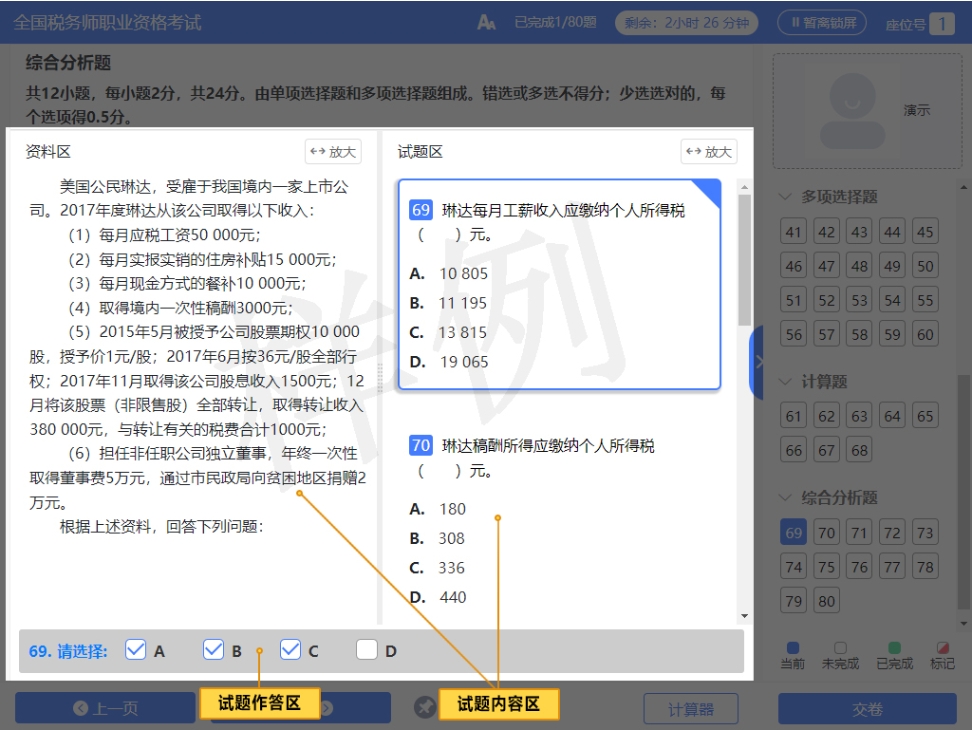Click the font size adjustment icon

tap(486, 22)
